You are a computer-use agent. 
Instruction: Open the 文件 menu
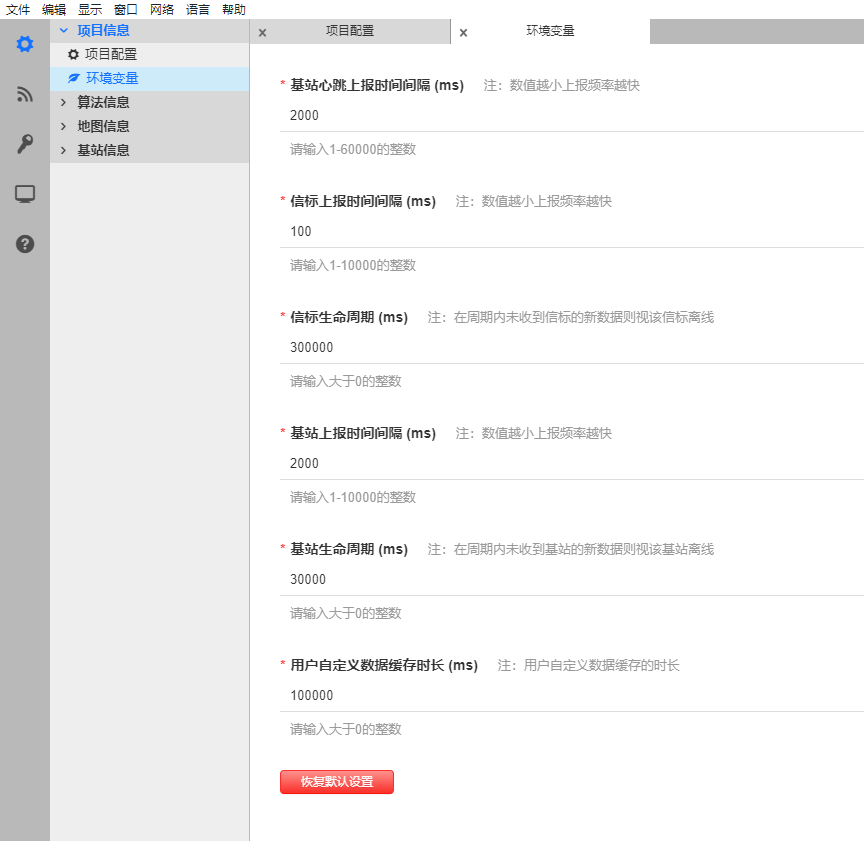click(x=18, y=9)
